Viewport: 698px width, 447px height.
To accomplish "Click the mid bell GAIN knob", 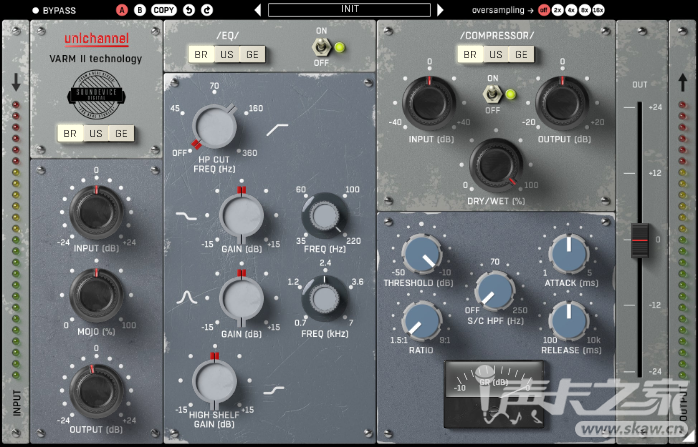I will (242, 298).
